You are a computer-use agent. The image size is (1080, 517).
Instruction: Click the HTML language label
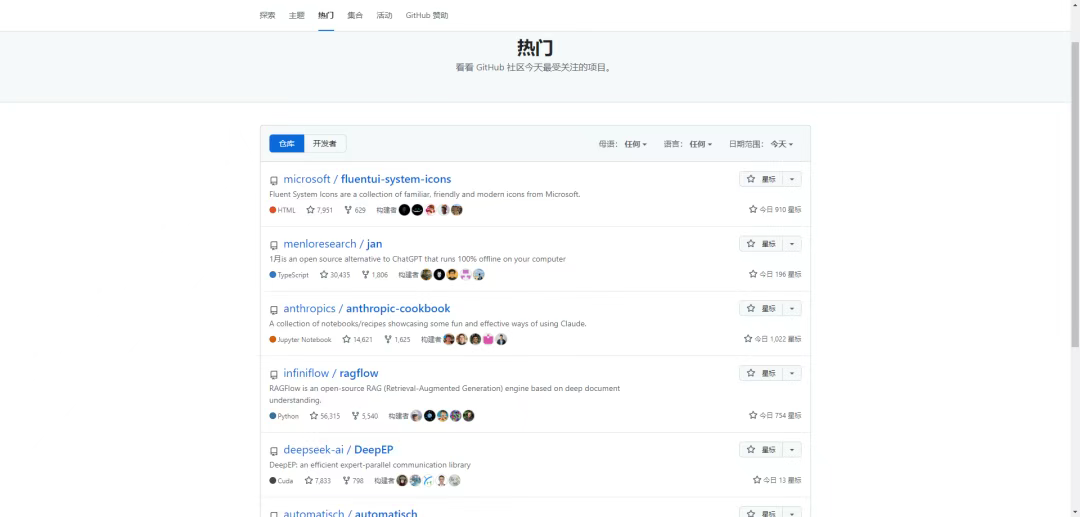tap(282, 210)
